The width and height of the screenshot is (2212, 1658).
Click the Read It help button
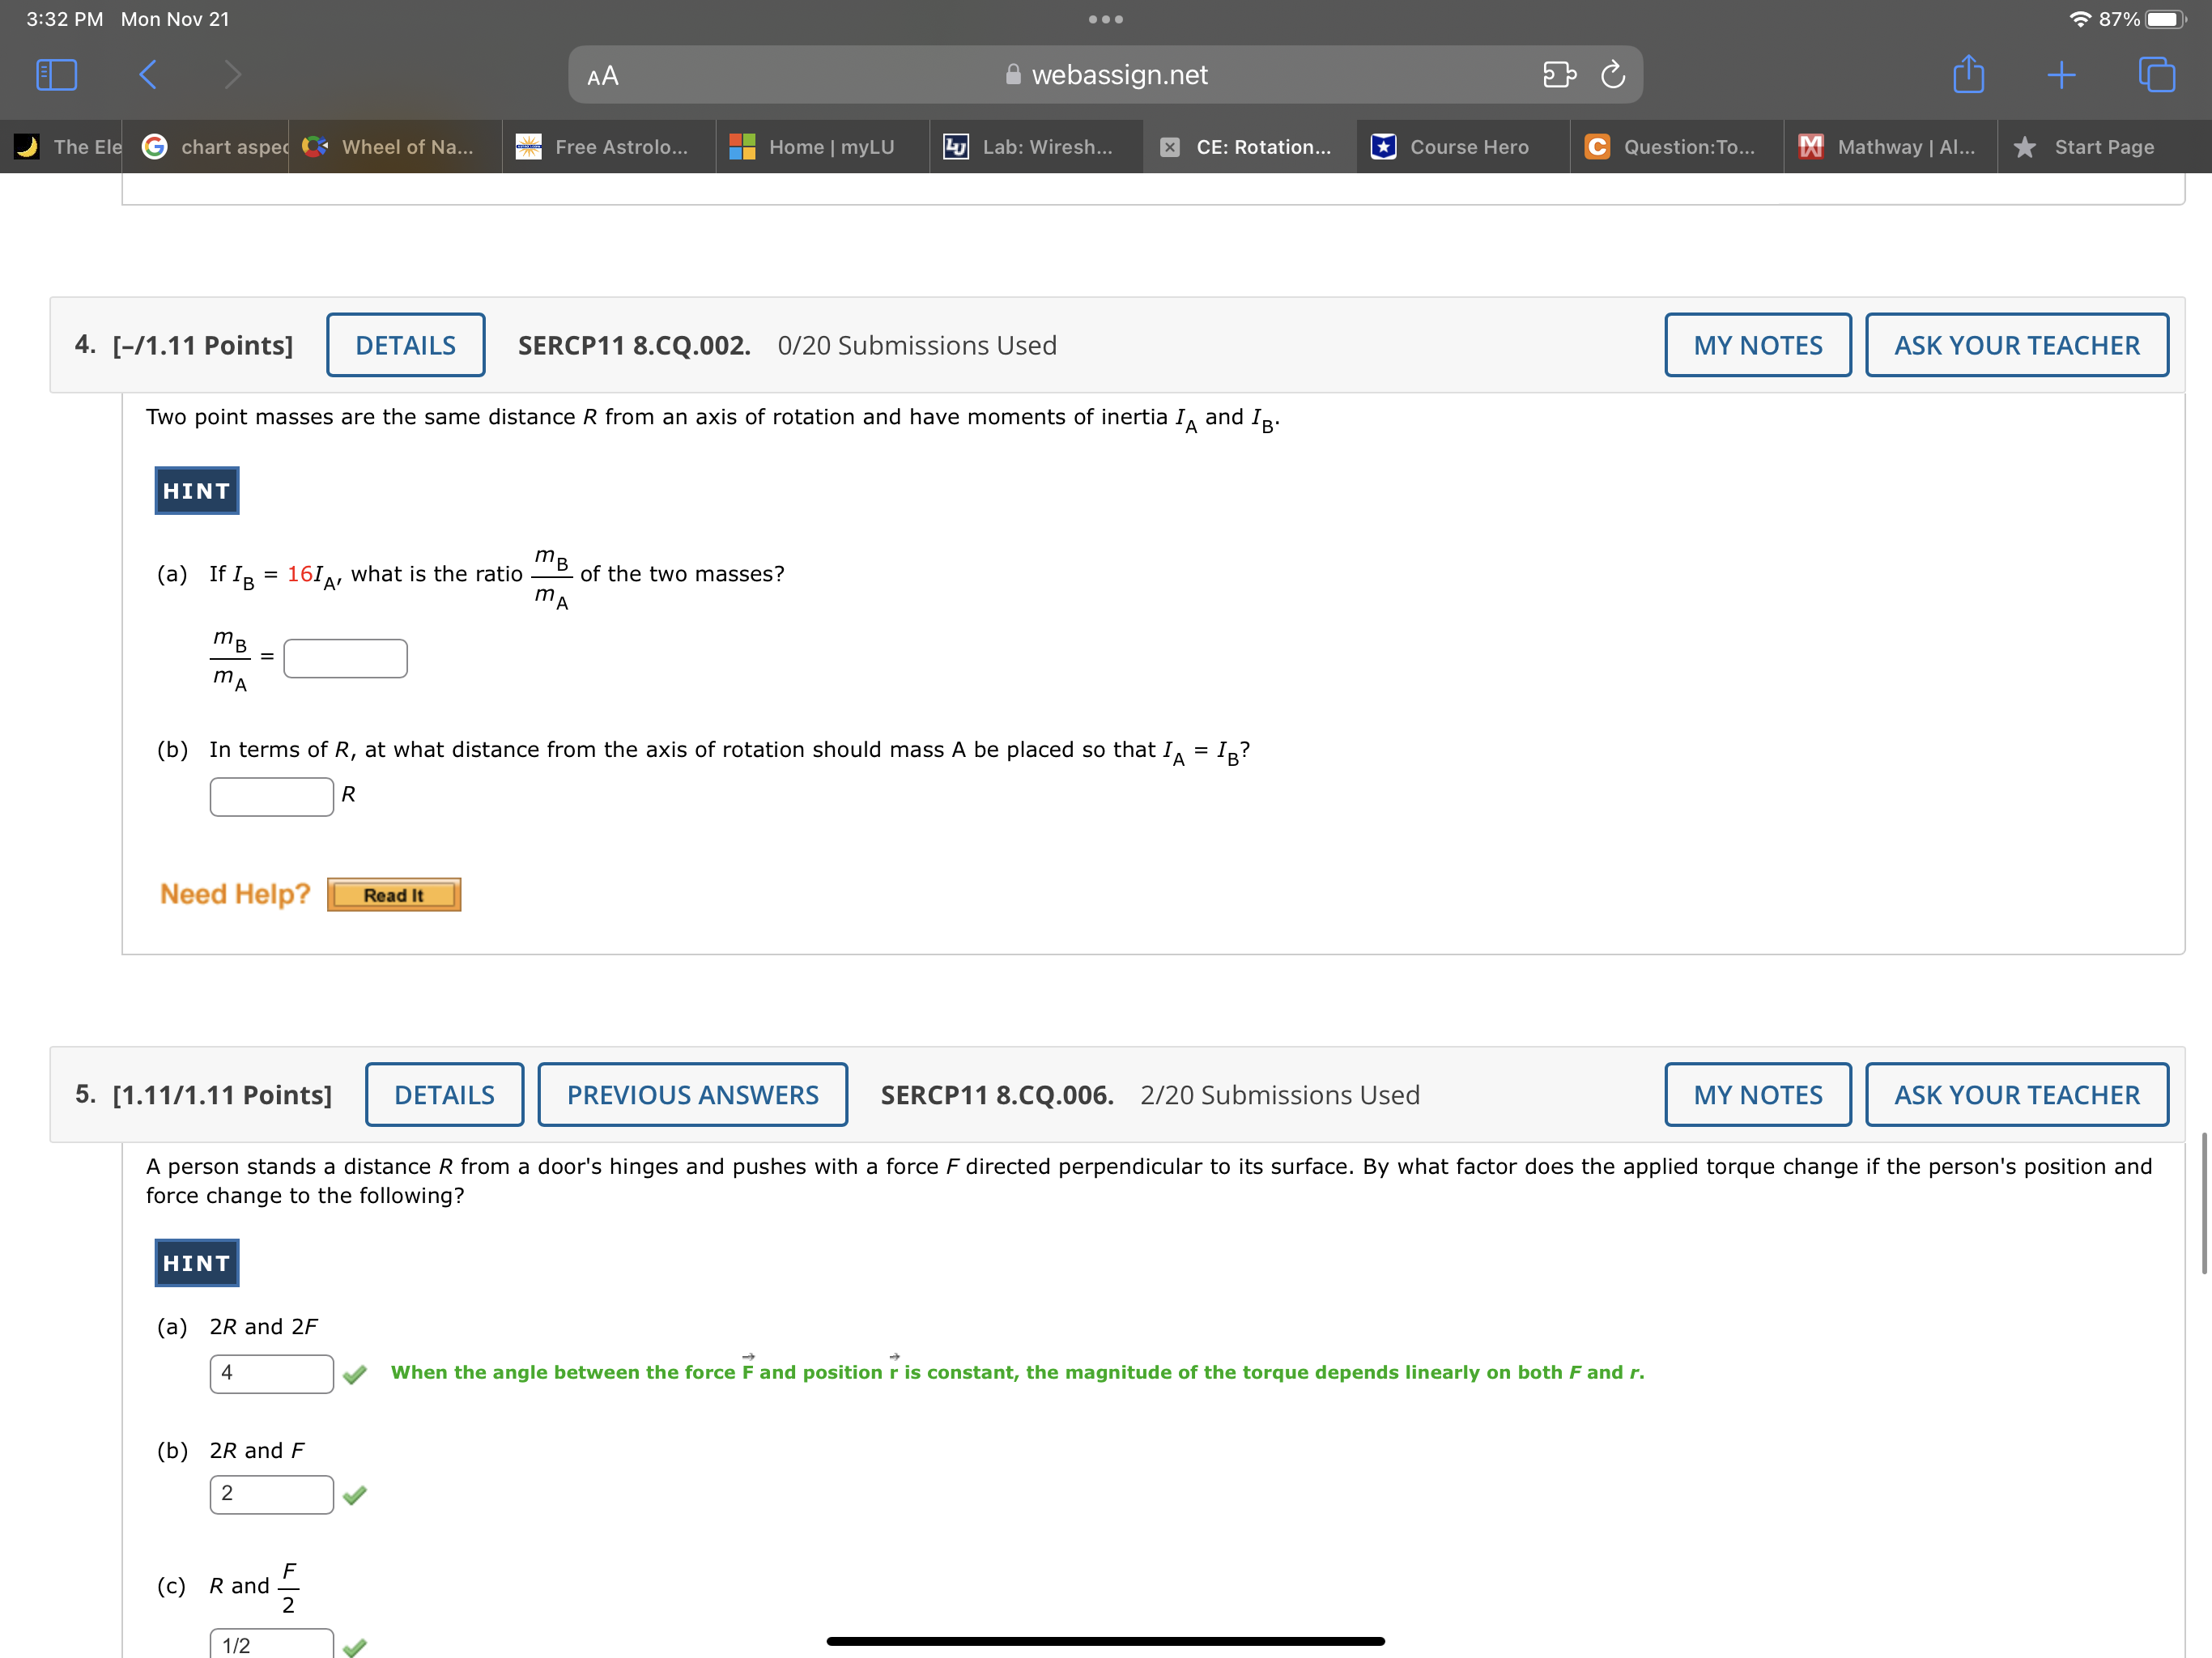point(394,895)
